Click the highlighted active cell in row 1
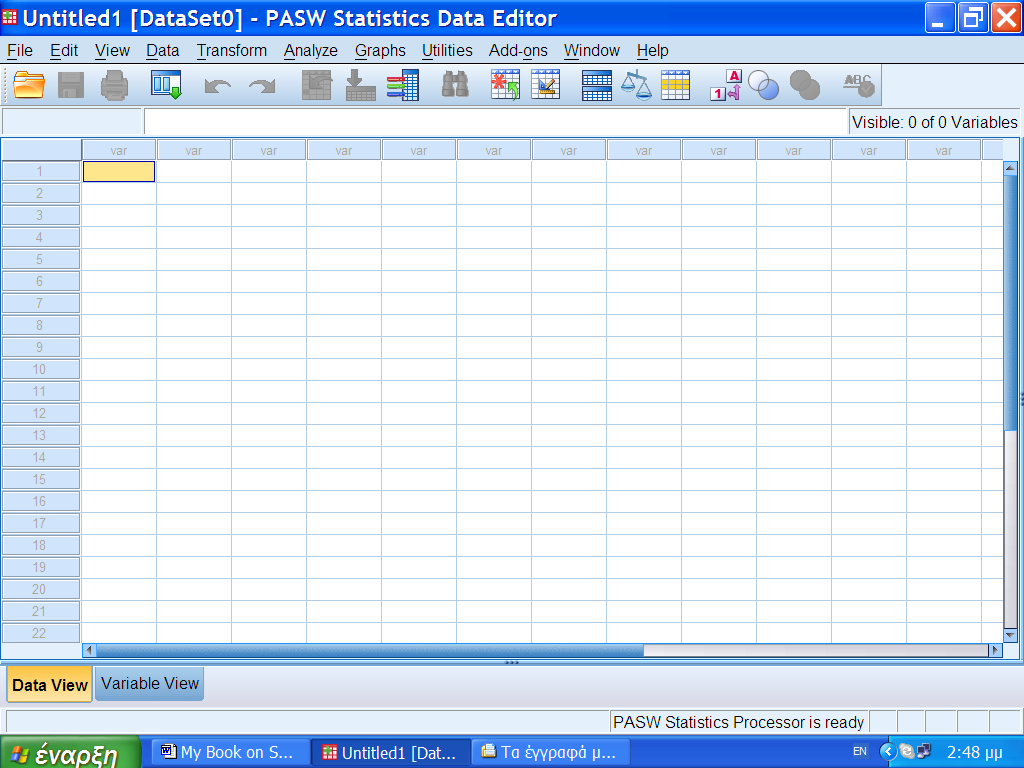 click(x=119, y=172)
